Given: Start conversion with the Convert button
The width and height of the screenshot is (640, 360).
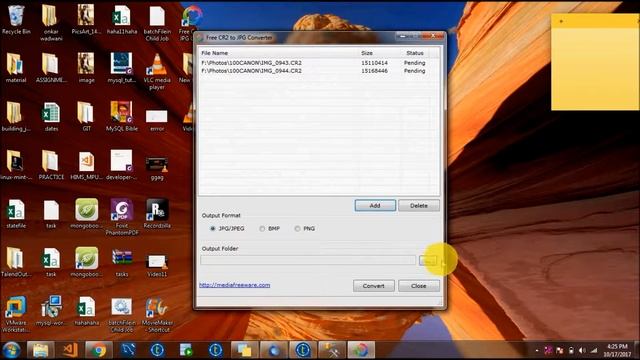Looking at the screenshot, I should point(373,286).
